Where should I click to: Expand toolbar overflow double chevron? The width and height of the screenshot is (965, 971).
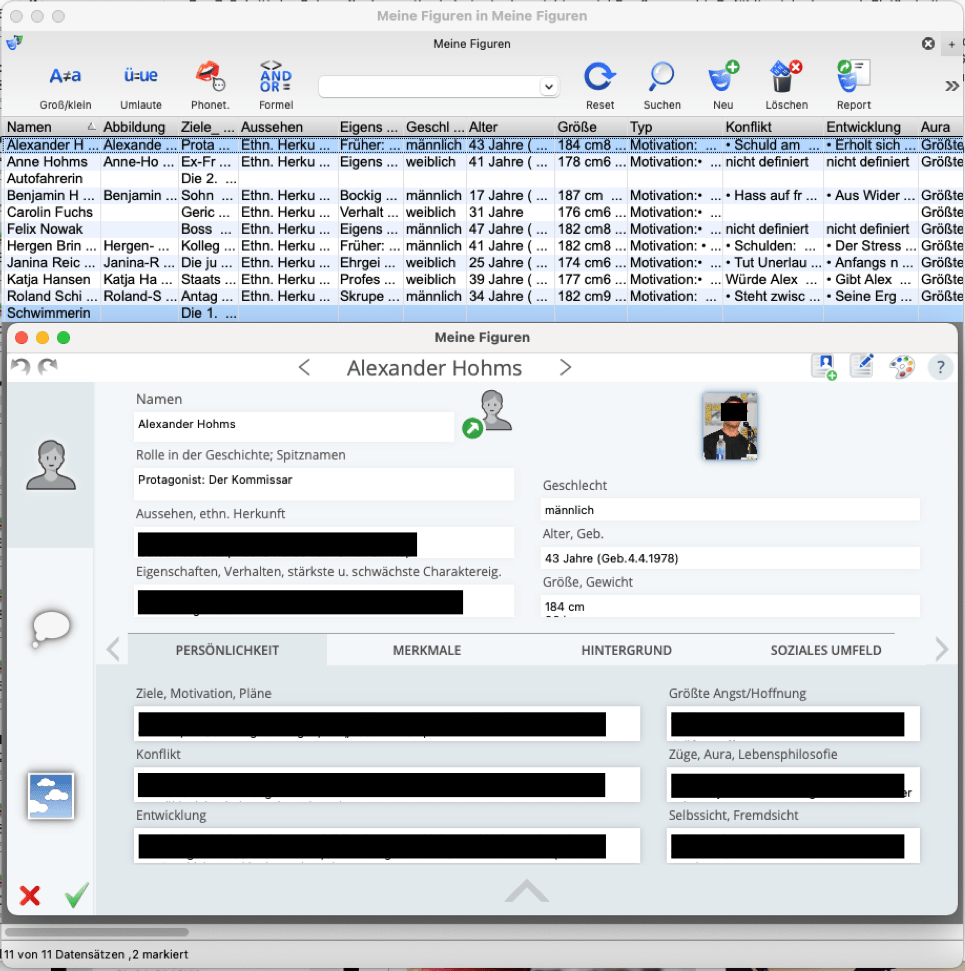pos(951,86)
